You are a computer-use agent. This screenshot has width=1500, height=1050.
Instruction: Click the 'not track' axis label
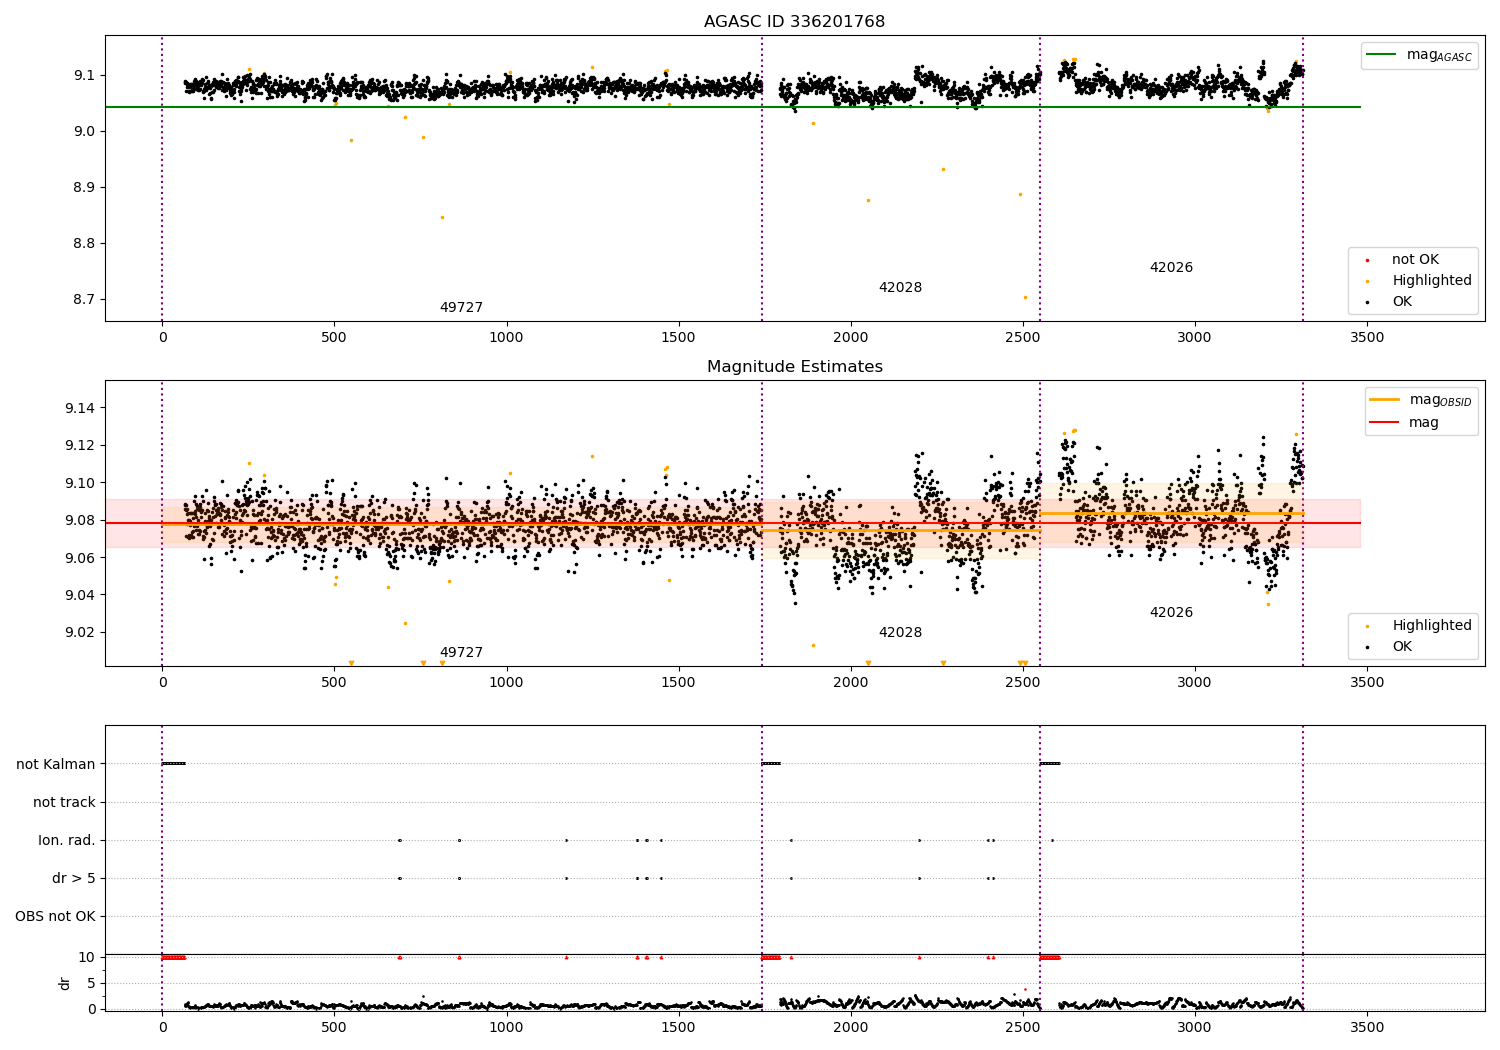pos(64,802)
